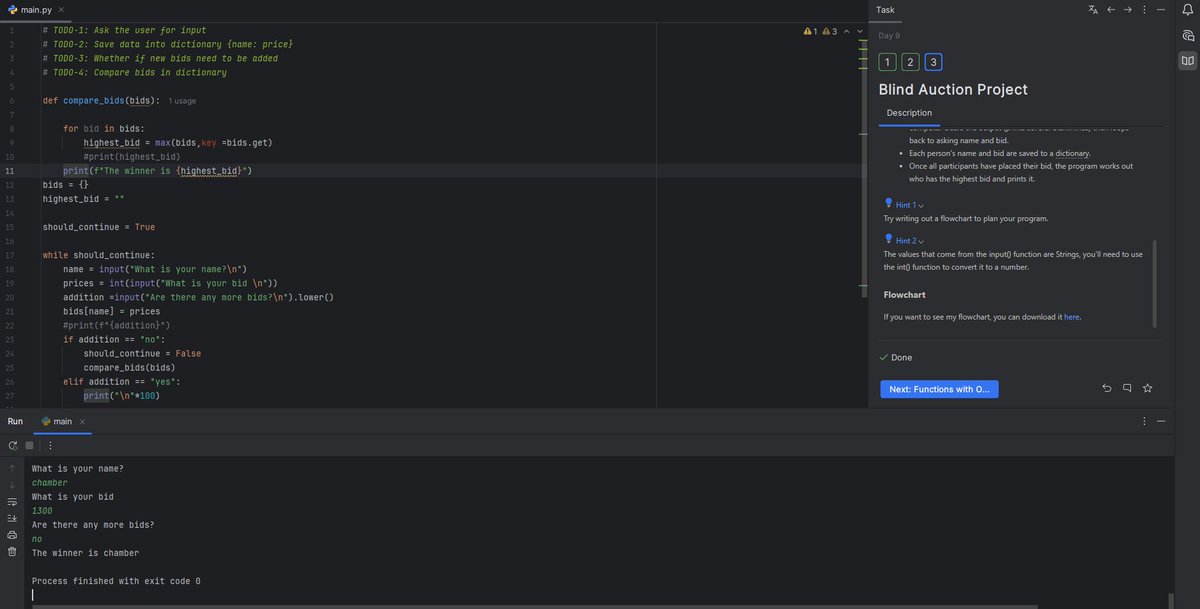The image size is (1200, 609).
Task: Click 'The winner is chamber' console output
Action: pos(85,553)
